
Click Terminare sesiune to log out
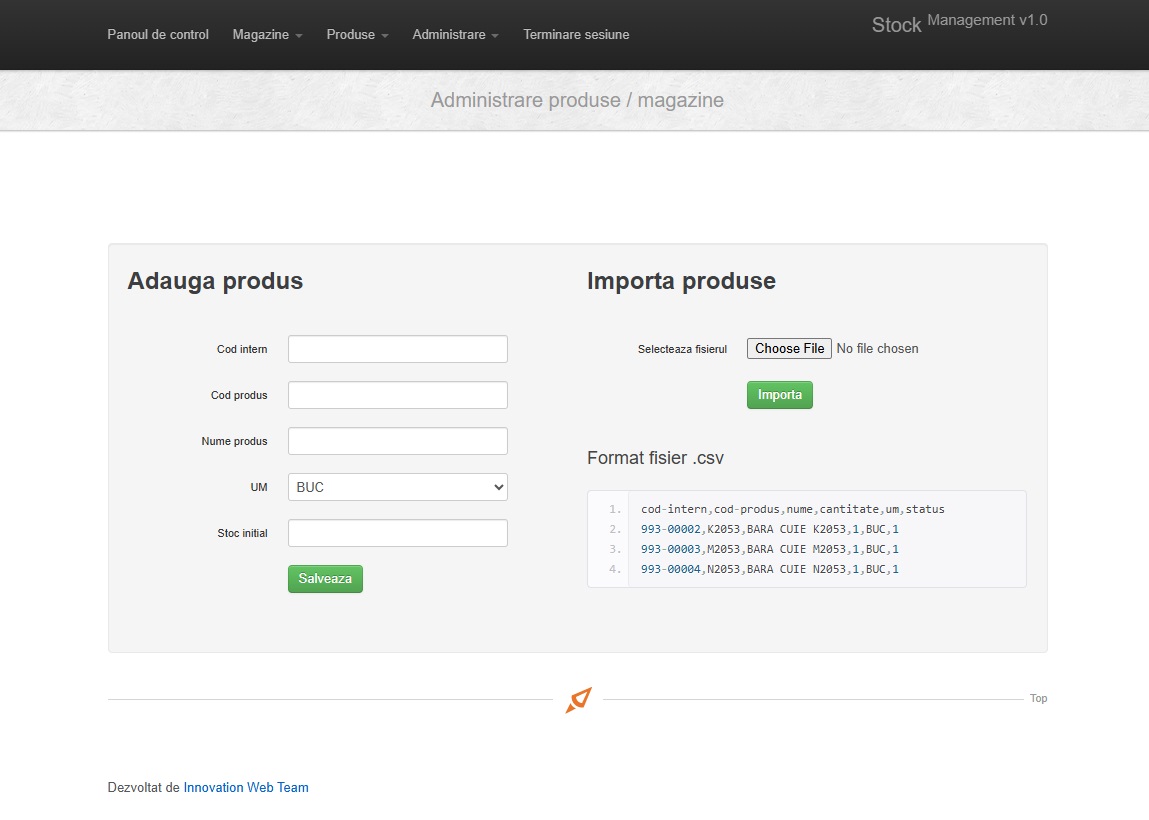pyautogui.click(x=576, y=35)
